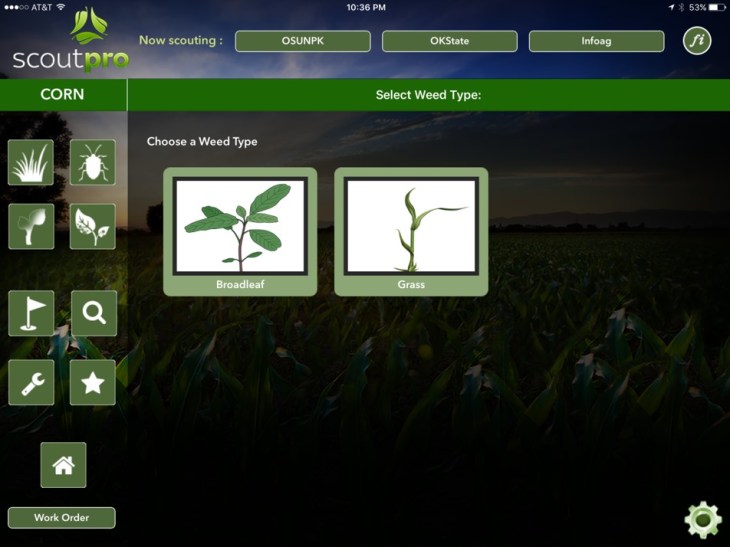Select the insect bug scouting icon
Image resolution: width=730 pixels, height=547 pixels.
pyautogui.click(x=93, y=162)
